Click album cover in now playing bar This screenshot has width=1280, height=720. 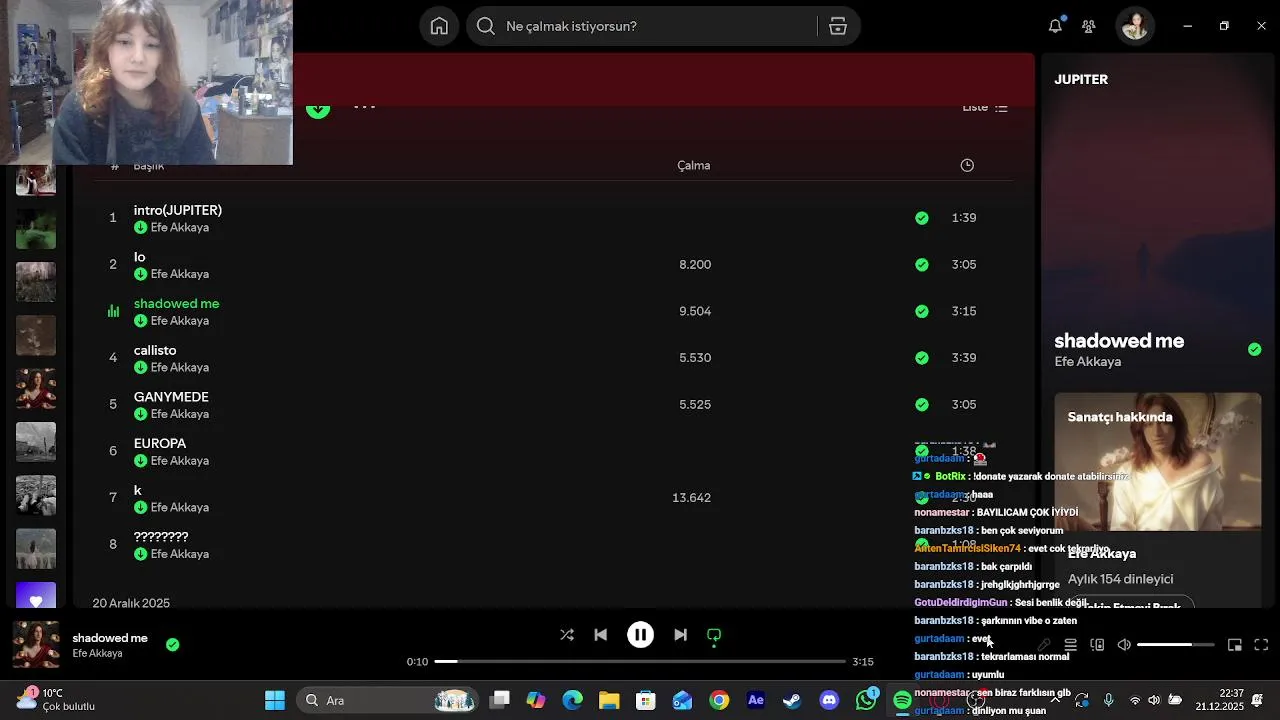(x=36, y=644)
